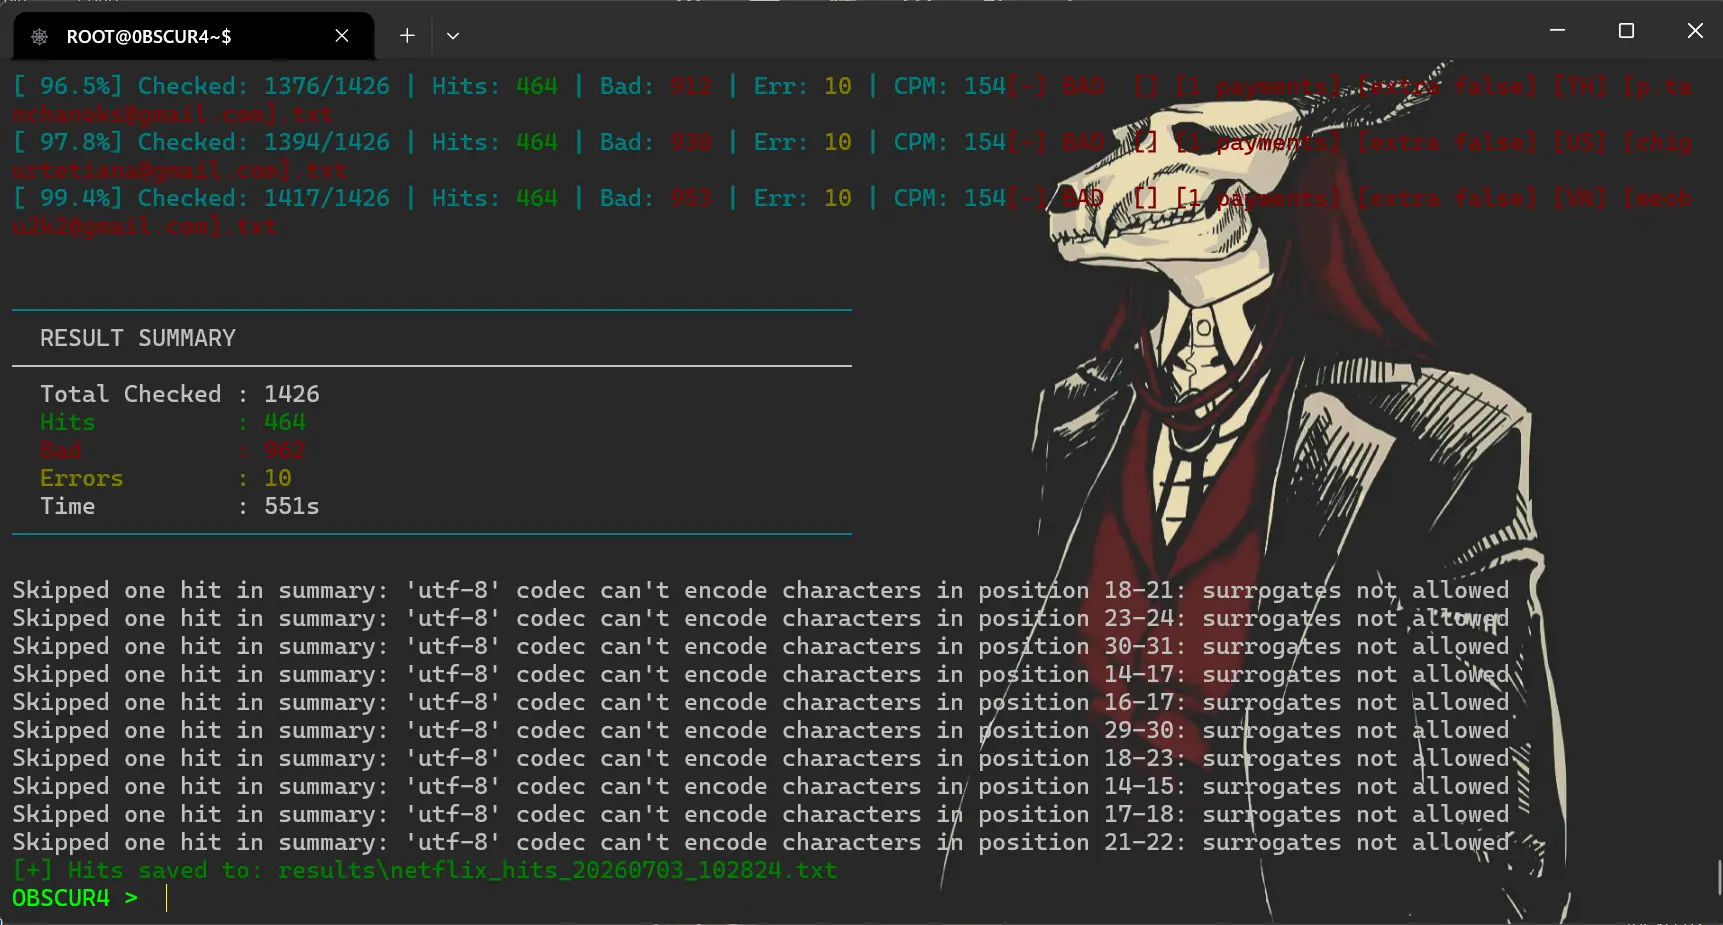
Task: Click the green 'Hits saved to' results line
Action: [x=425, y=870]
